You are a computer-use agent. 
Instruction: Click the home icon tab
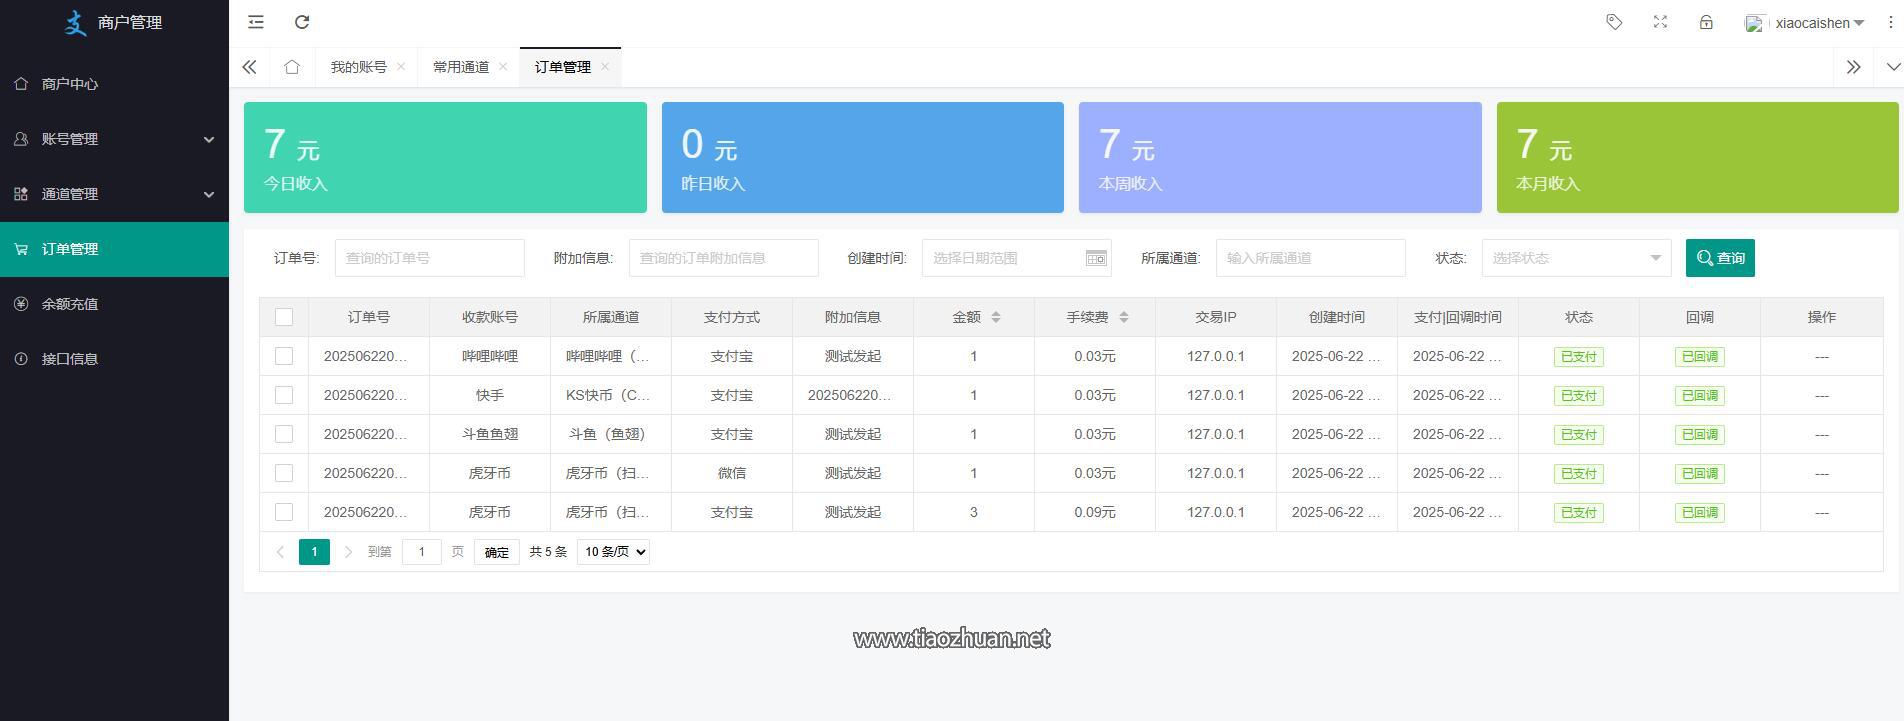click(x=292, y=67)
